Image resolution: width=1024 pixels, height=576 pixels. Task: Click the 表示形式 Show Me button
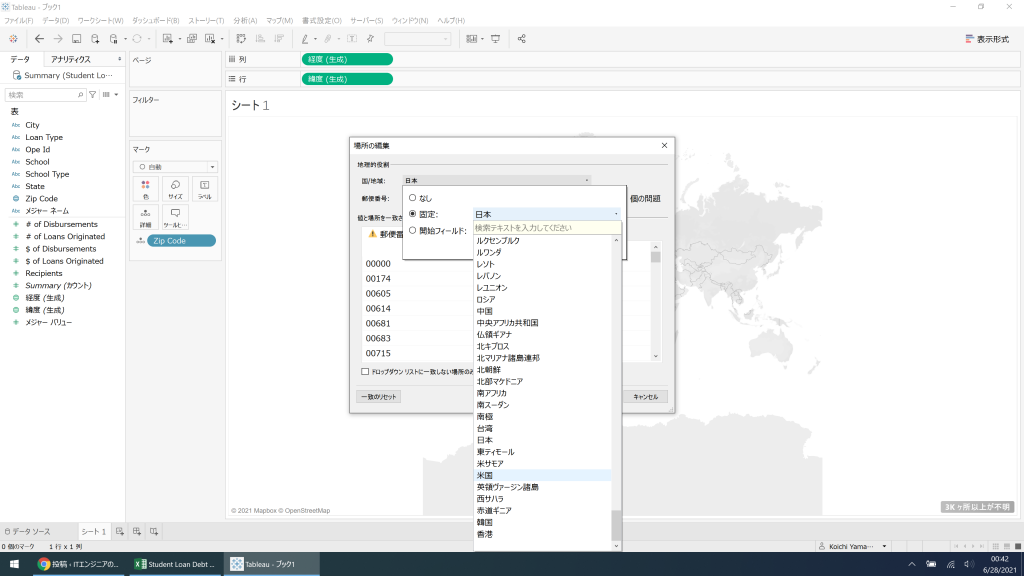[x=987, y=39]
